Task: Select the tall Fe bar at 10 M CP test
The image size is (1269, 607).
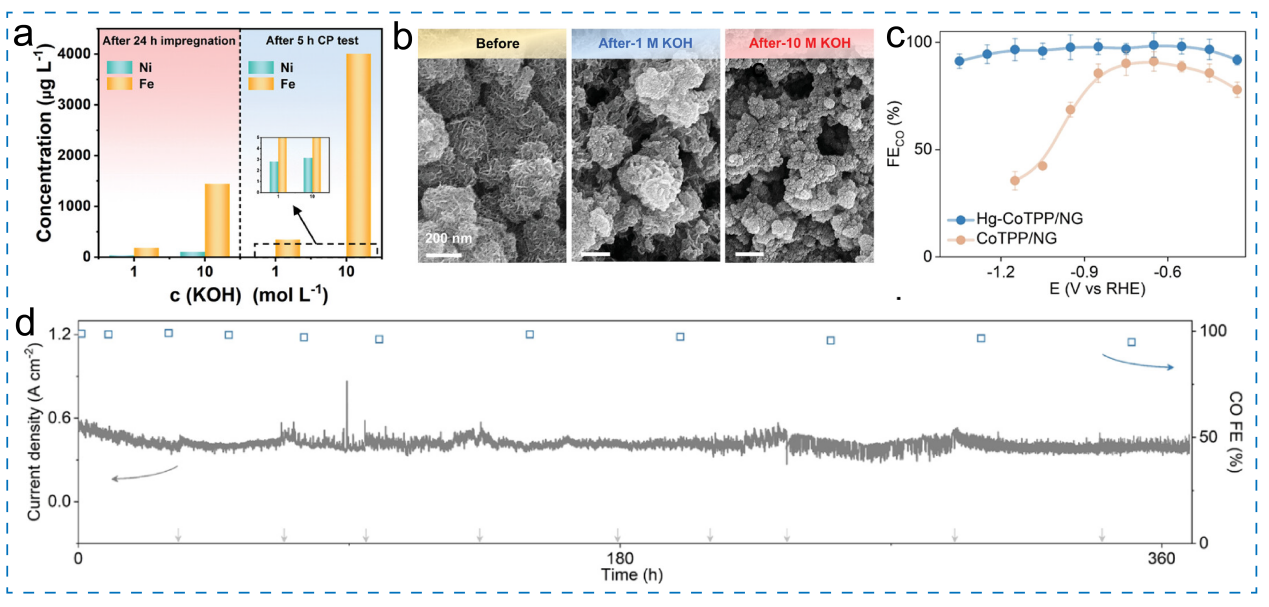Action: tap(357, 156)
